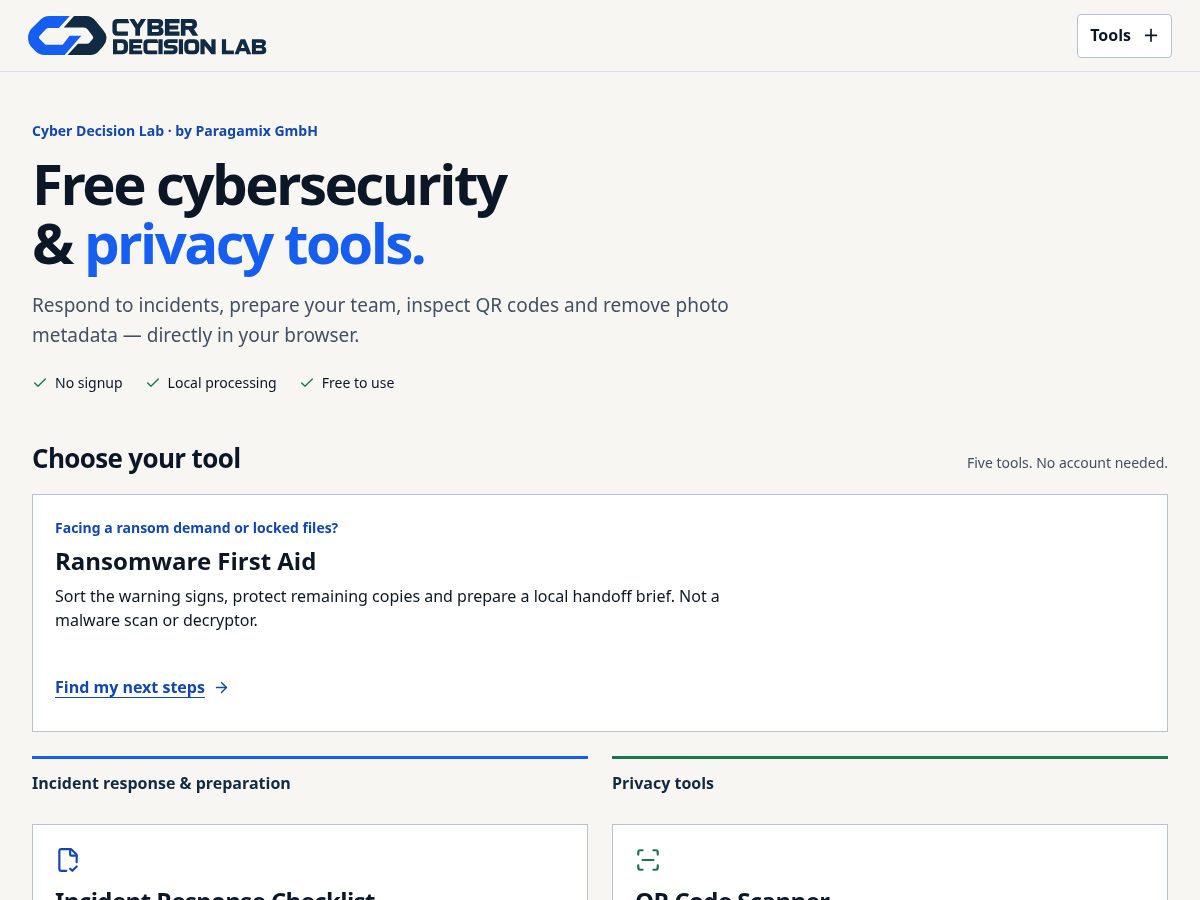Open the Ransomware First Aid heading
Viewport: 1200px width, 900px height.
coord(185,561)
